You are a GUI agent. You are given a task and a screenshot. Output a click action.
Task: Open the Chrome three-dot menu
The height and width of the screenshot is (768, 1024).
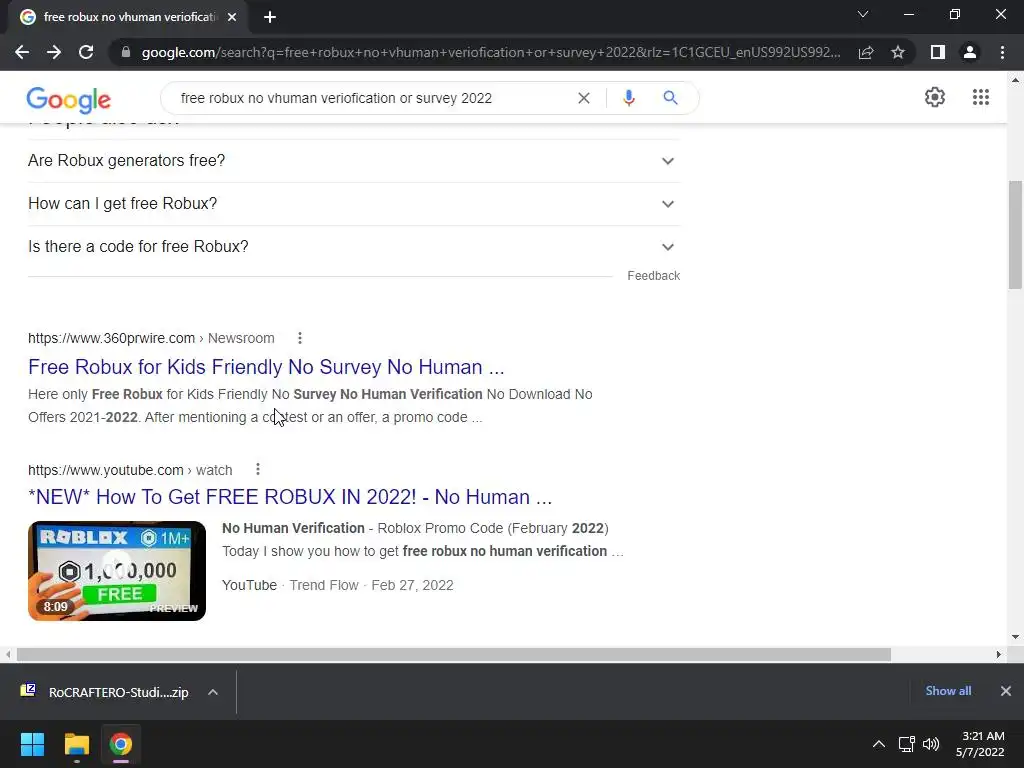click(x=1002, y=52)
